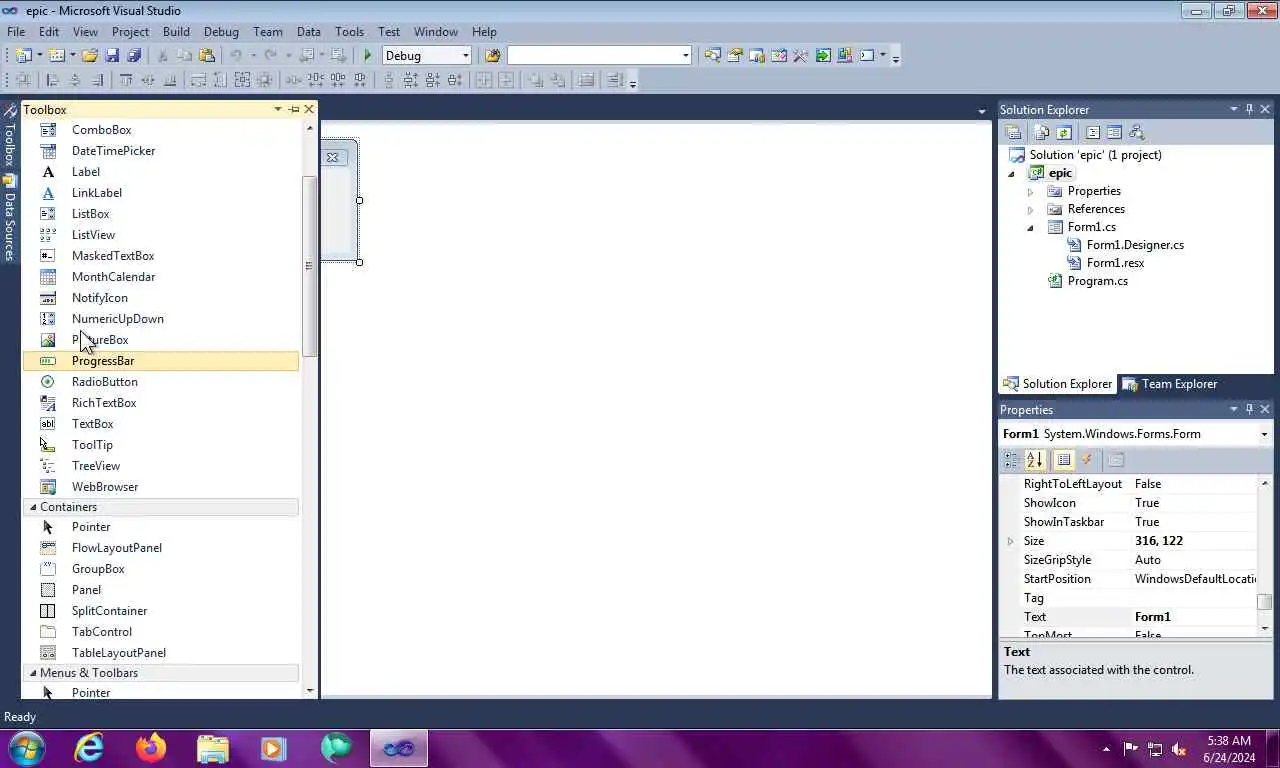Switch to the Team Explorer tab
The height and width of the screenshot is (768, 1280).
coord(1169,384)
